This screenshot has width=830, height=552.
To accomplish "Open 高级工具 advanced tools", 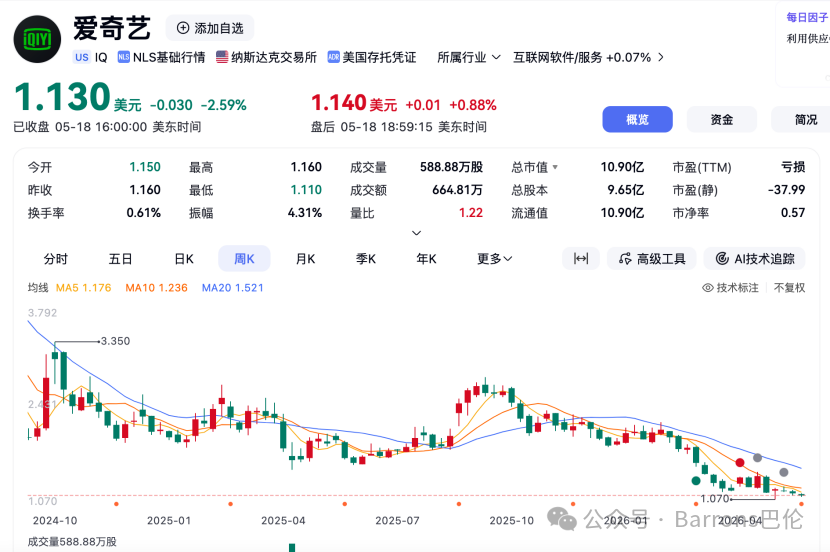I will pos(652,259).
